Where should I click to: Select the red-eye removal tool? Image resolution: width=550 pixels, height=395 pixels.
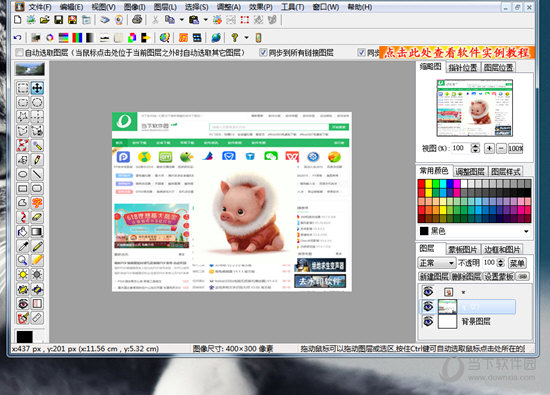click(23, 303)
